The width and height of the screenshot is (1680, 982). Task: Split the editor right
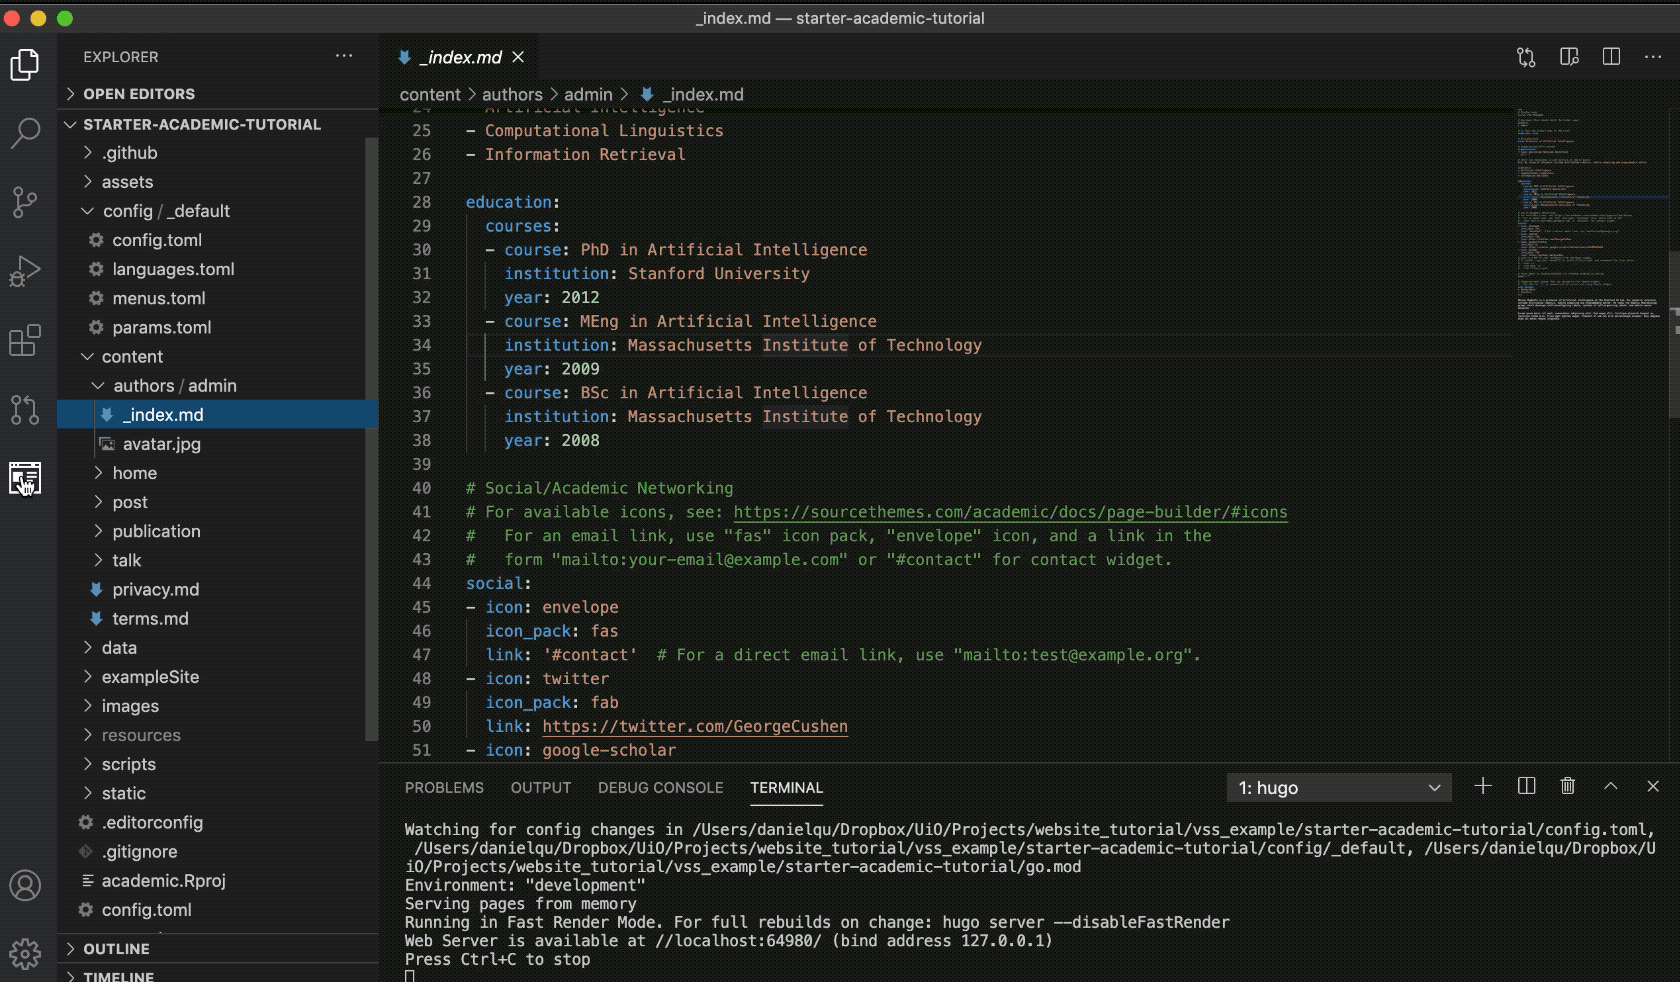(1611, 57)
